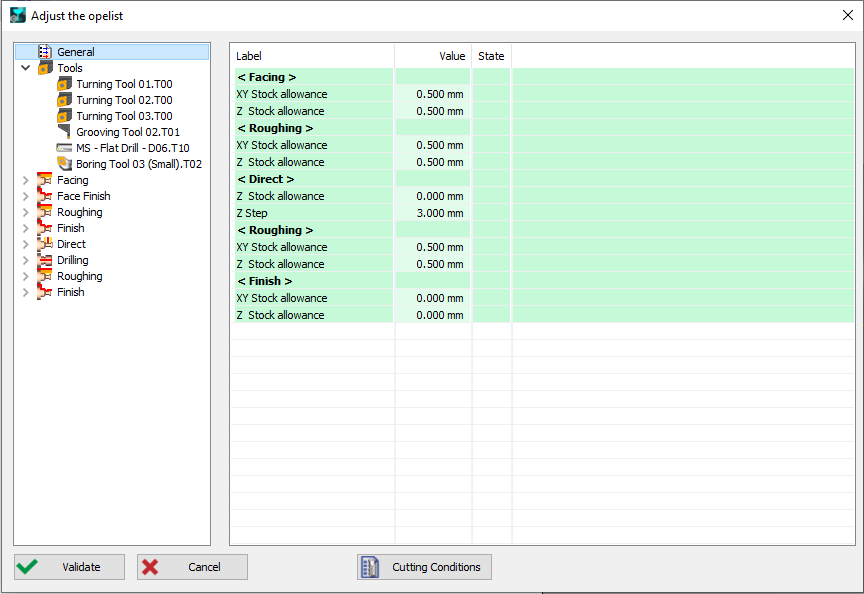Image resolution: width=864 pixels, height=594 pixels.
Task: Click the Validate button
Action: (69, 567)
